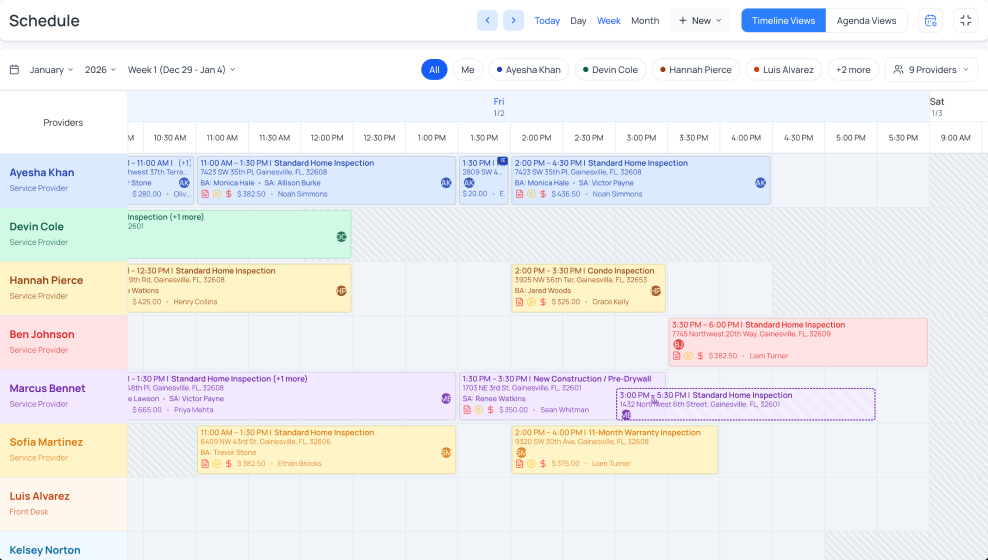Switch to Agenda Views tab
The image size is (988, 560).
(x=866, y=20)
